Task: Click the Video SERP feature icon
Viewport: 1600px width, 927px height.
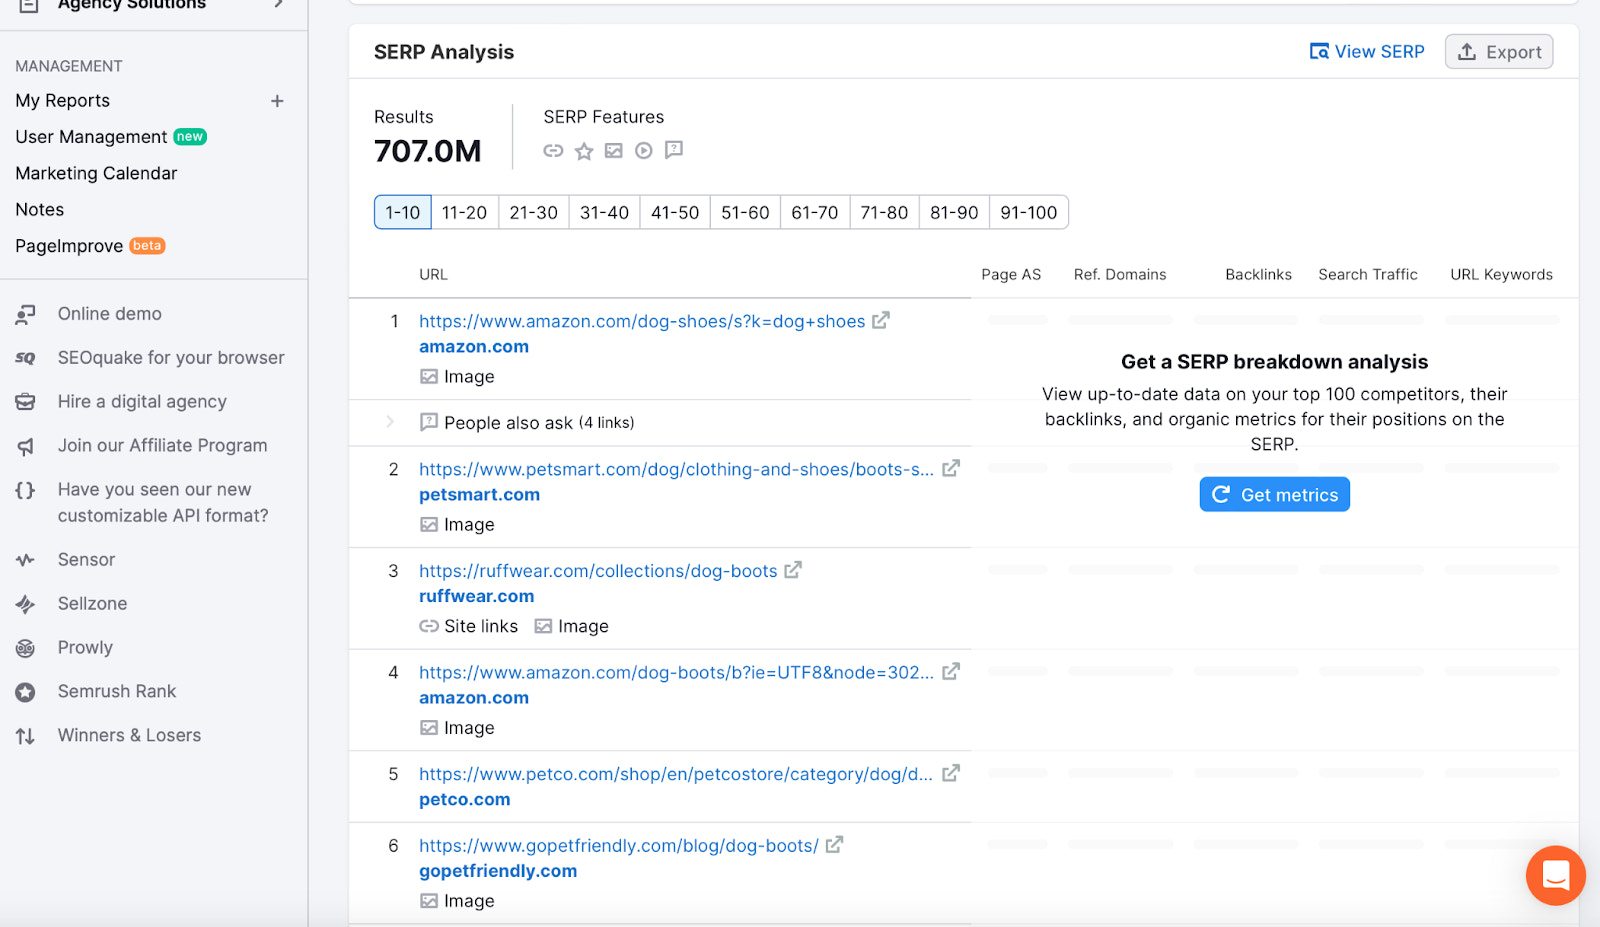Action: pyautogui.click(x=644, y=150)
